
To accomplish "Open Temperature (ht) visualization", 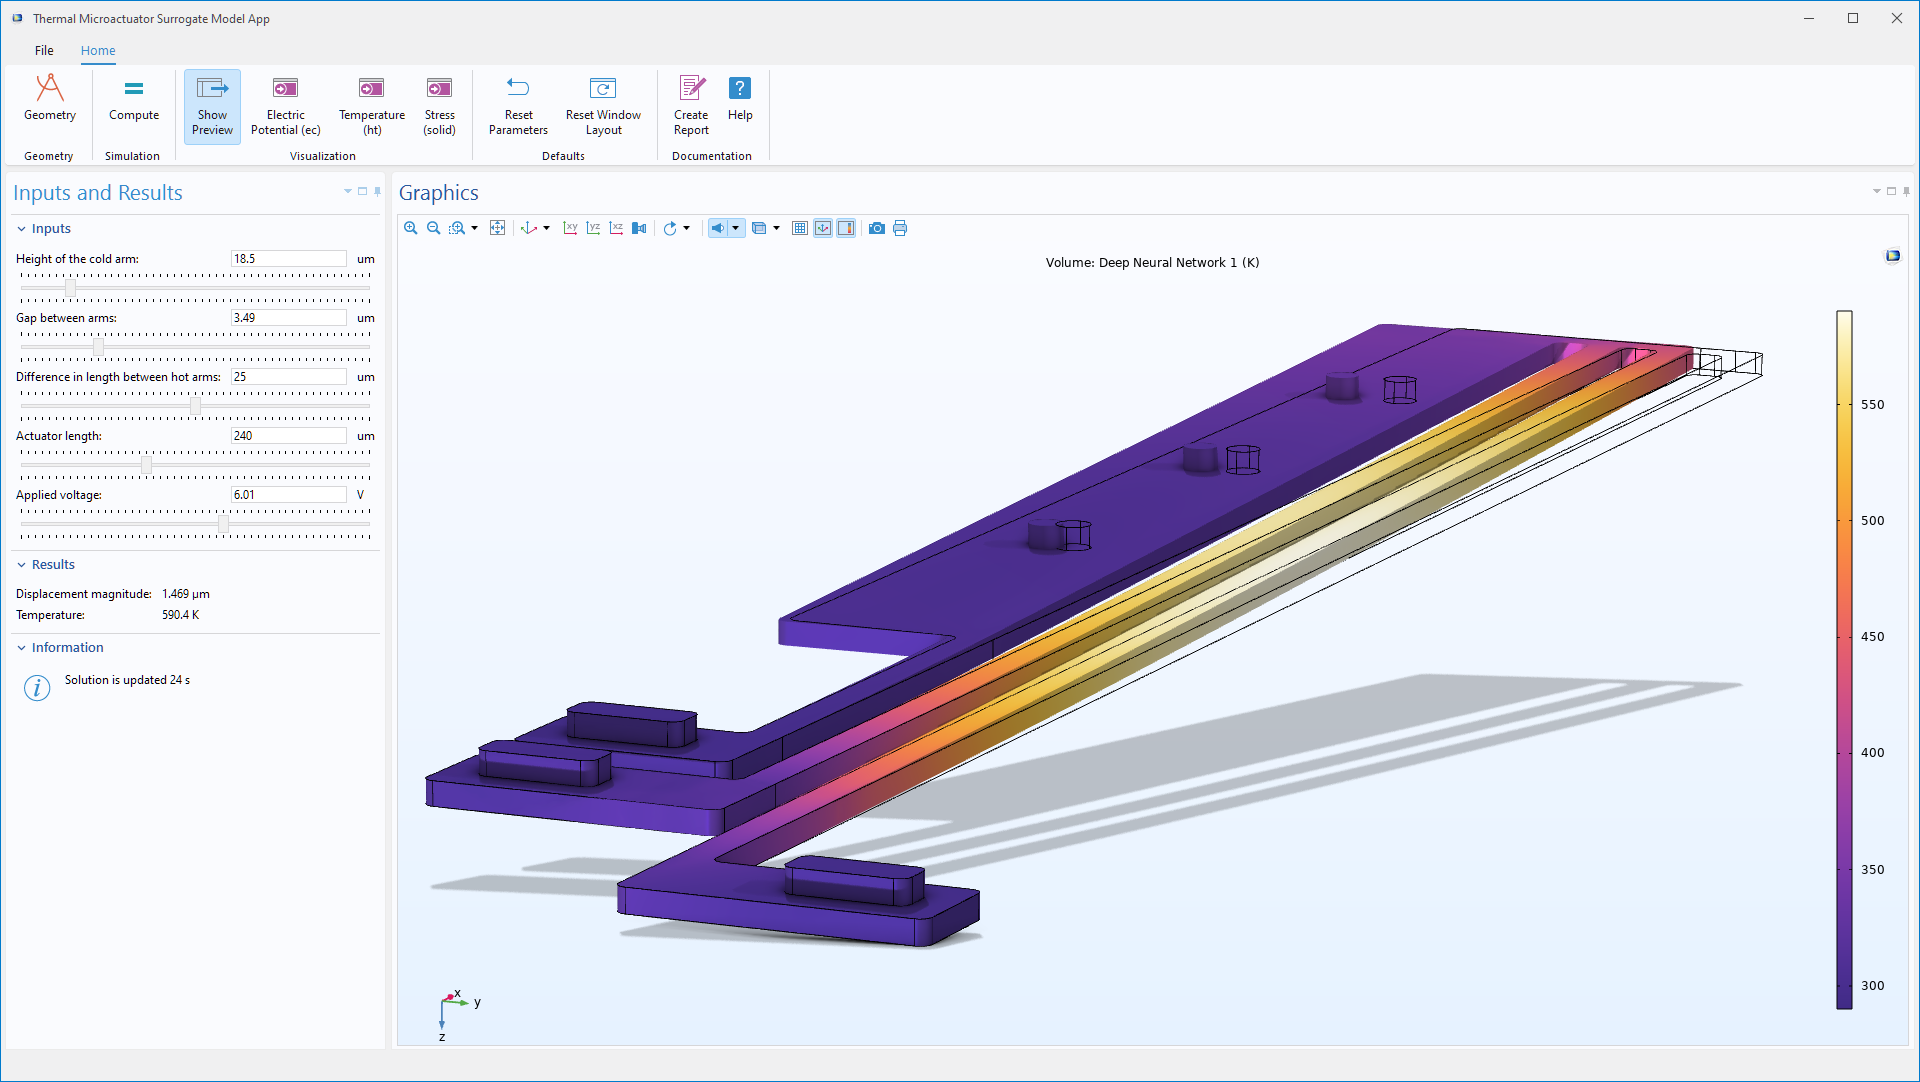I will (371, 105).
